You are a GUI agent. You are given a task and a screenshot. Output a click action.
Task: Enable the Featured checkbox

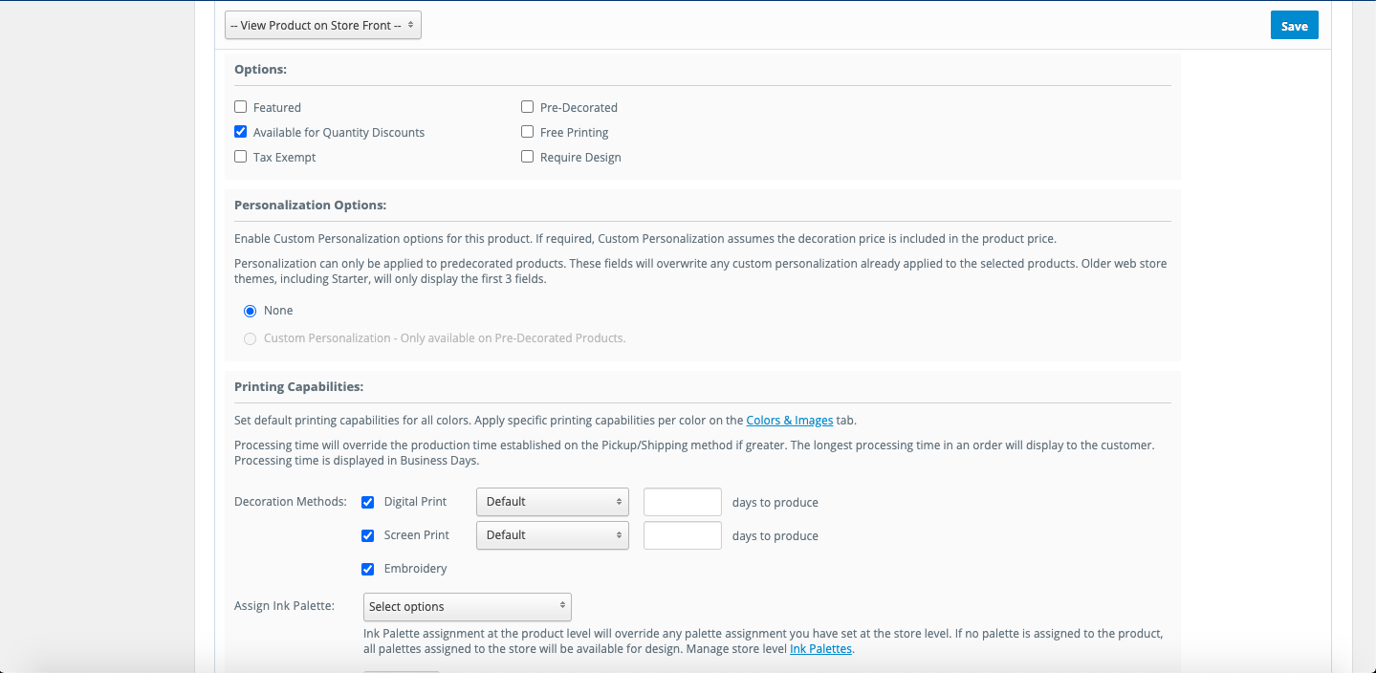tap(240, 106)
